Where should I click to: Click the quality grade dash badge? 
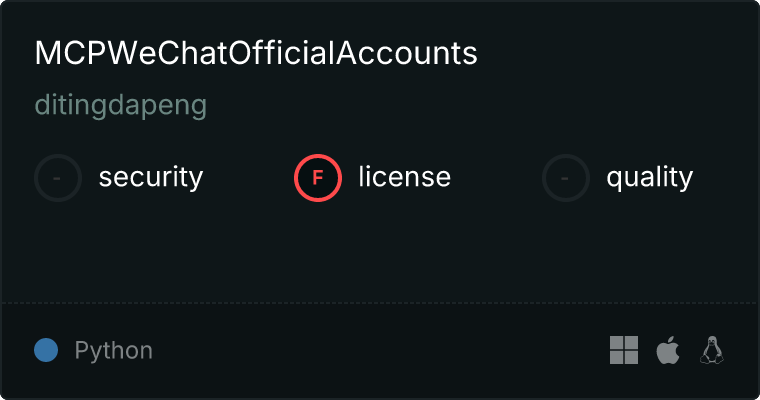tap(566, 178)
